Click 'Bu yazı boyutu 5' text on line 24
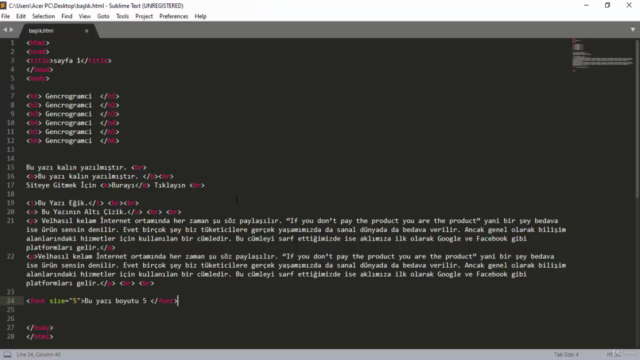This screenshot has height=360, width=640. [116, 301]
